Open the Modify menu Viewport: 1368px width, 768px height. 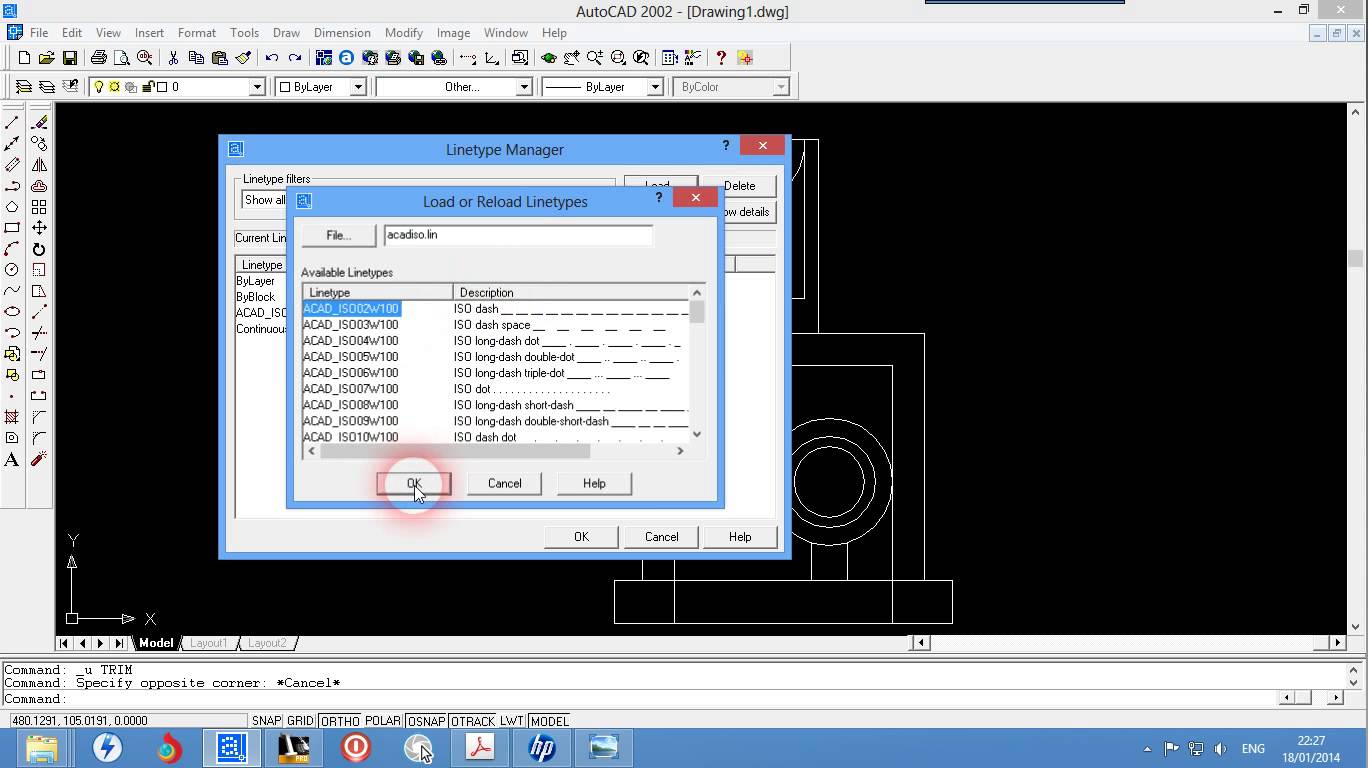[404, 33]
